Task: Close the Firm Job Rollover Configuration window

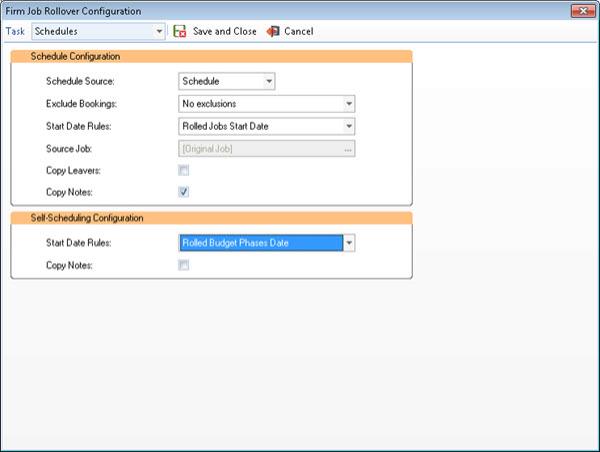Action: tap(583, 11)
